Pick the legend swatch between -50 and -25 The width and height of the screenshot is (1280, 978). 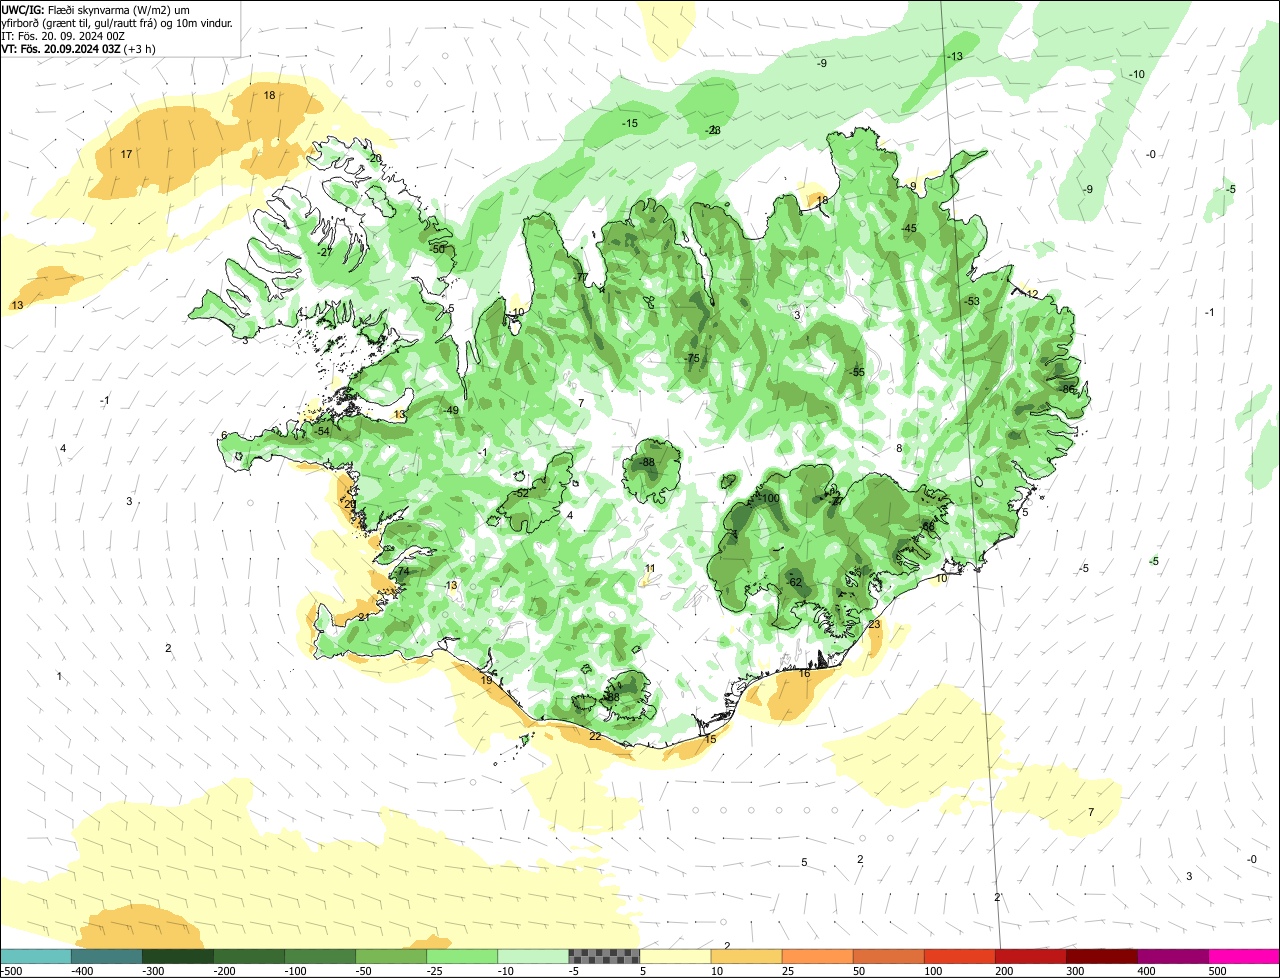[x=391, y=956]
